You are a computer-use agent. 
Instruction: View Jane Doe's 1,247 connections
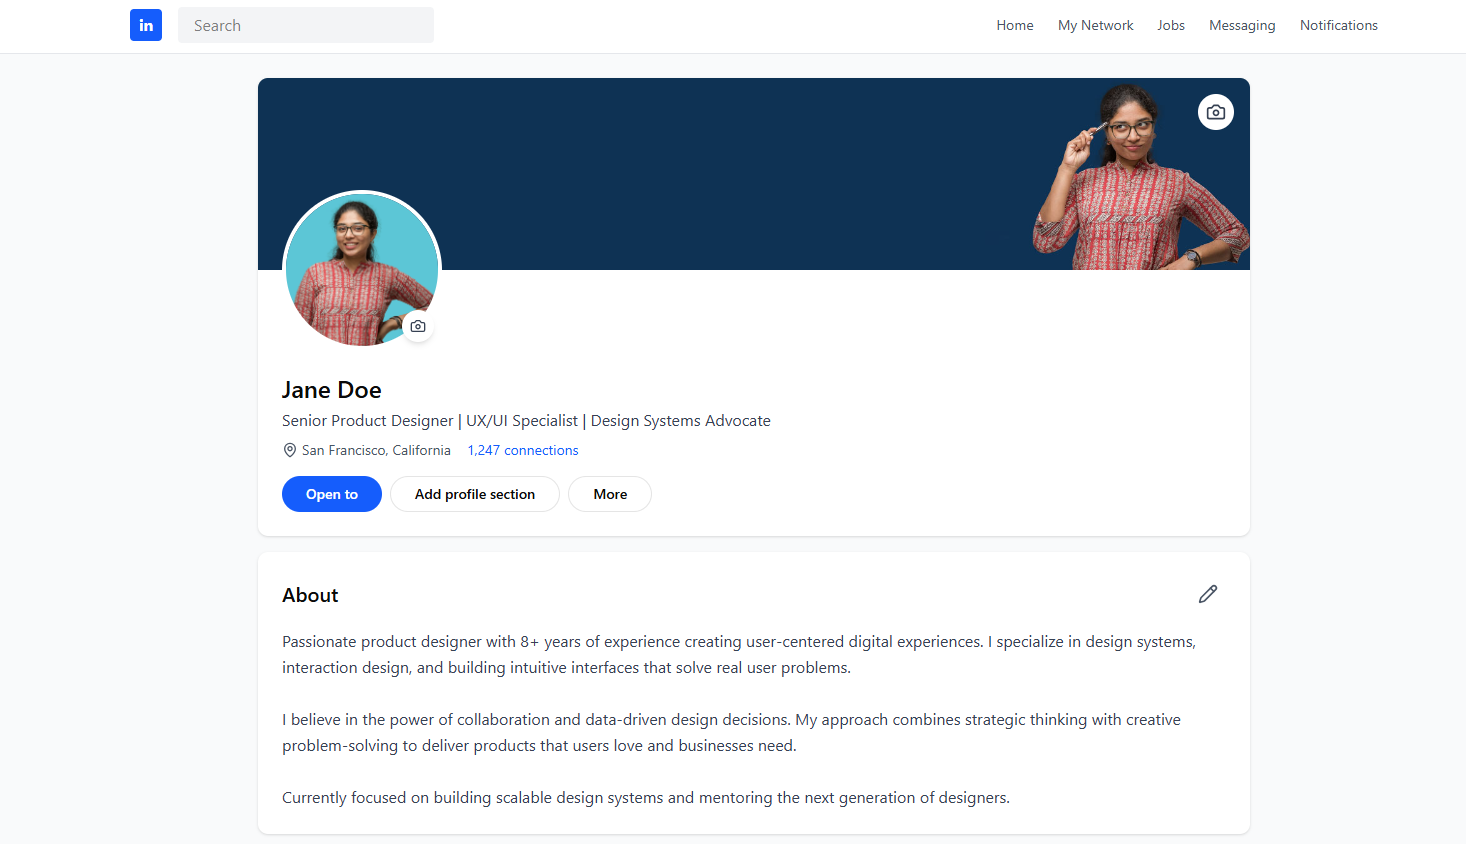point(522,450)
